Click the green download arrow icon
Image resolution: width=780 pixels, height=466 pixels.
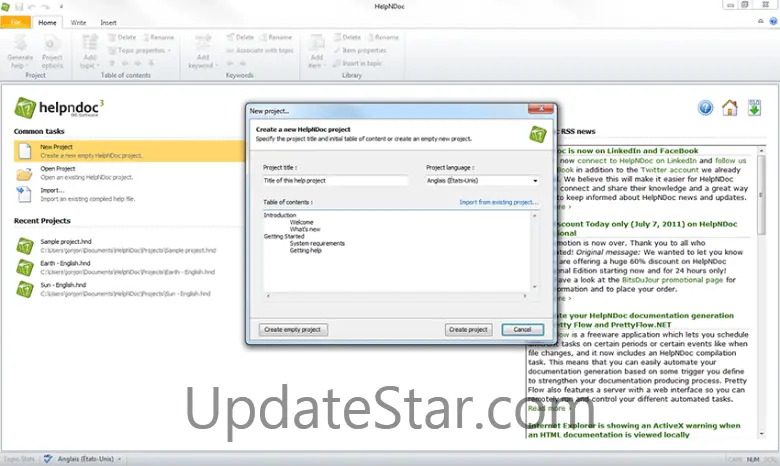754,107
